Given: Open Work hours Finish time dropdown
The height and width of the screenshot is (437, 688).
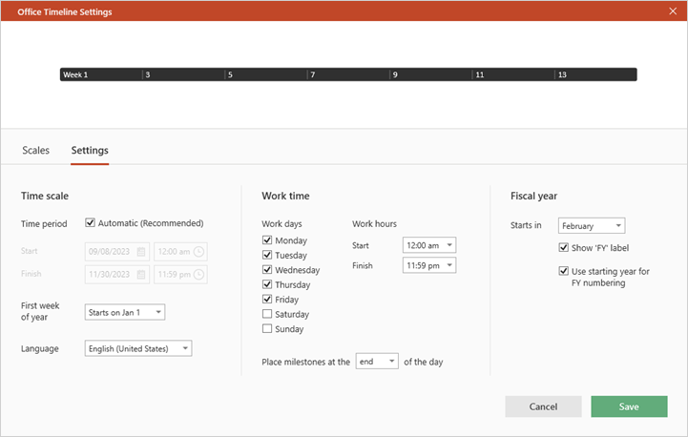Looking at the screenshot, I should (429, 265).
